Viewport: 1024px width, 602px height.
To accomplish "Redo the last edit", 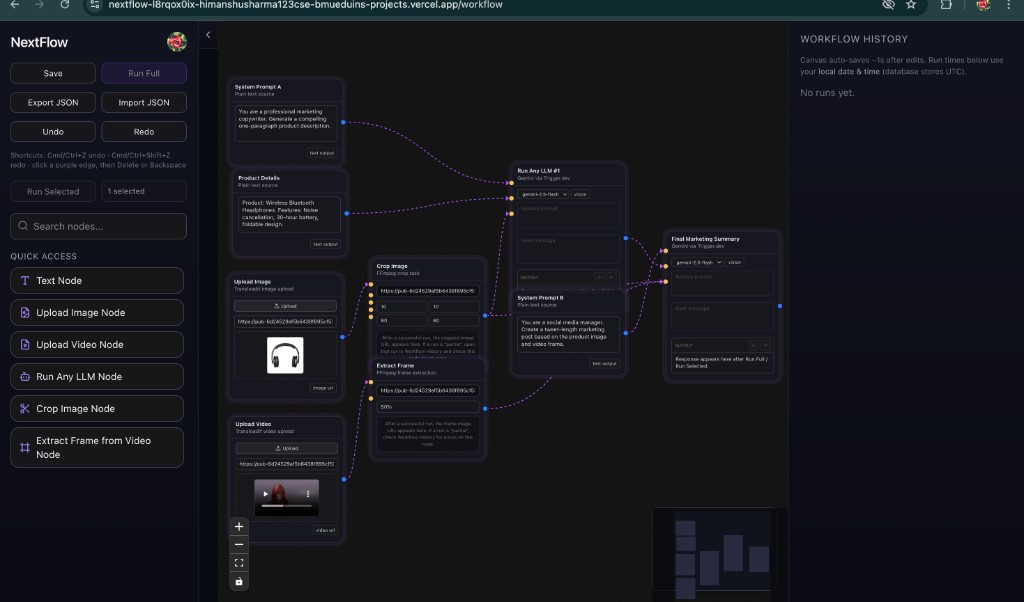I will coord(144,132).
